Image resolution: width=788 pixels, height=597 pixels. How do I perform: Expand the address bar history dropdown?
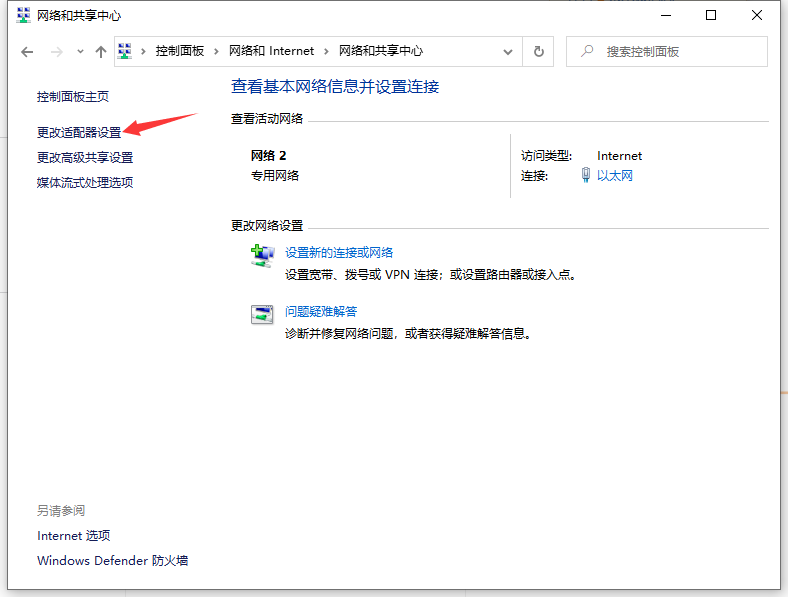(509, 51)
